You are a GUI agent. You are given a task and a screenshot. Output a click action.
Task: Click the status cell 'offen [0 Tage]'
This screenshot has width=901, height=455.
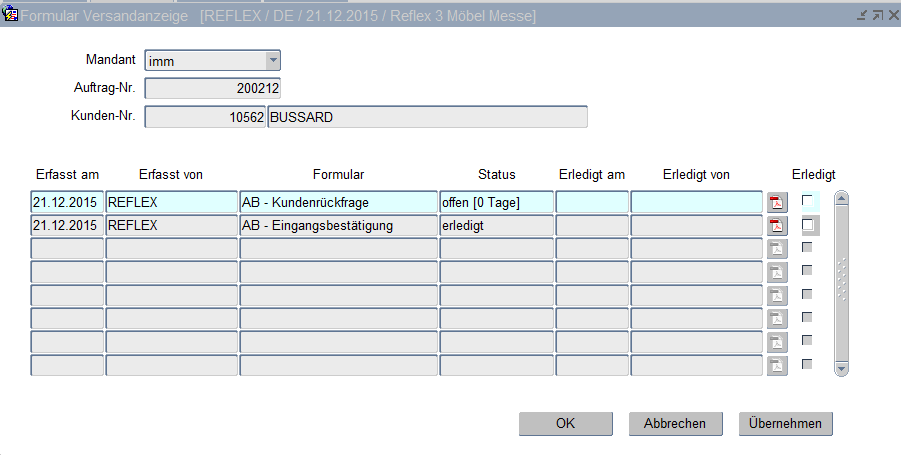[496, 202]
